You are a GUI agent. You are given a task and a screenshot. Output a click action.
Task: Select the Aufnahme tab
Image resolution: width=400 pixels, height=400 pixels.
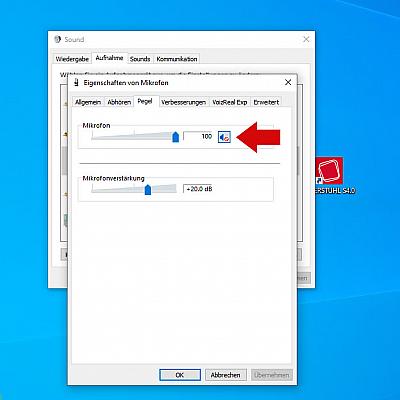(109, 58)
